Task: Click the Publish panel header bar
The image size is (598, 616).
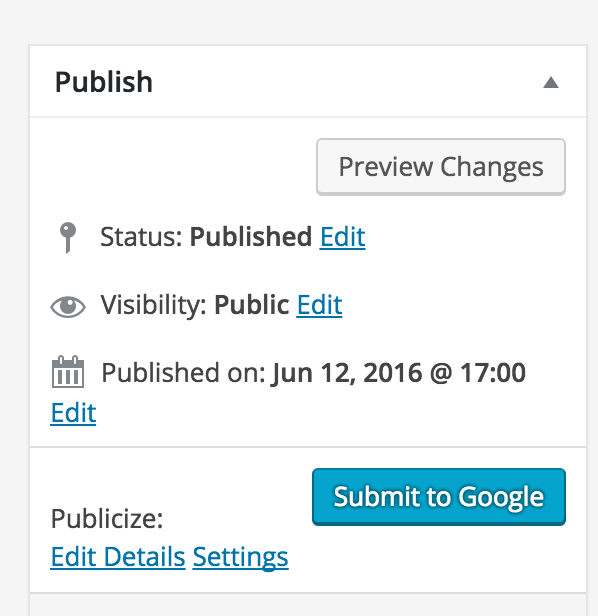Action: [x=308, y=81]
